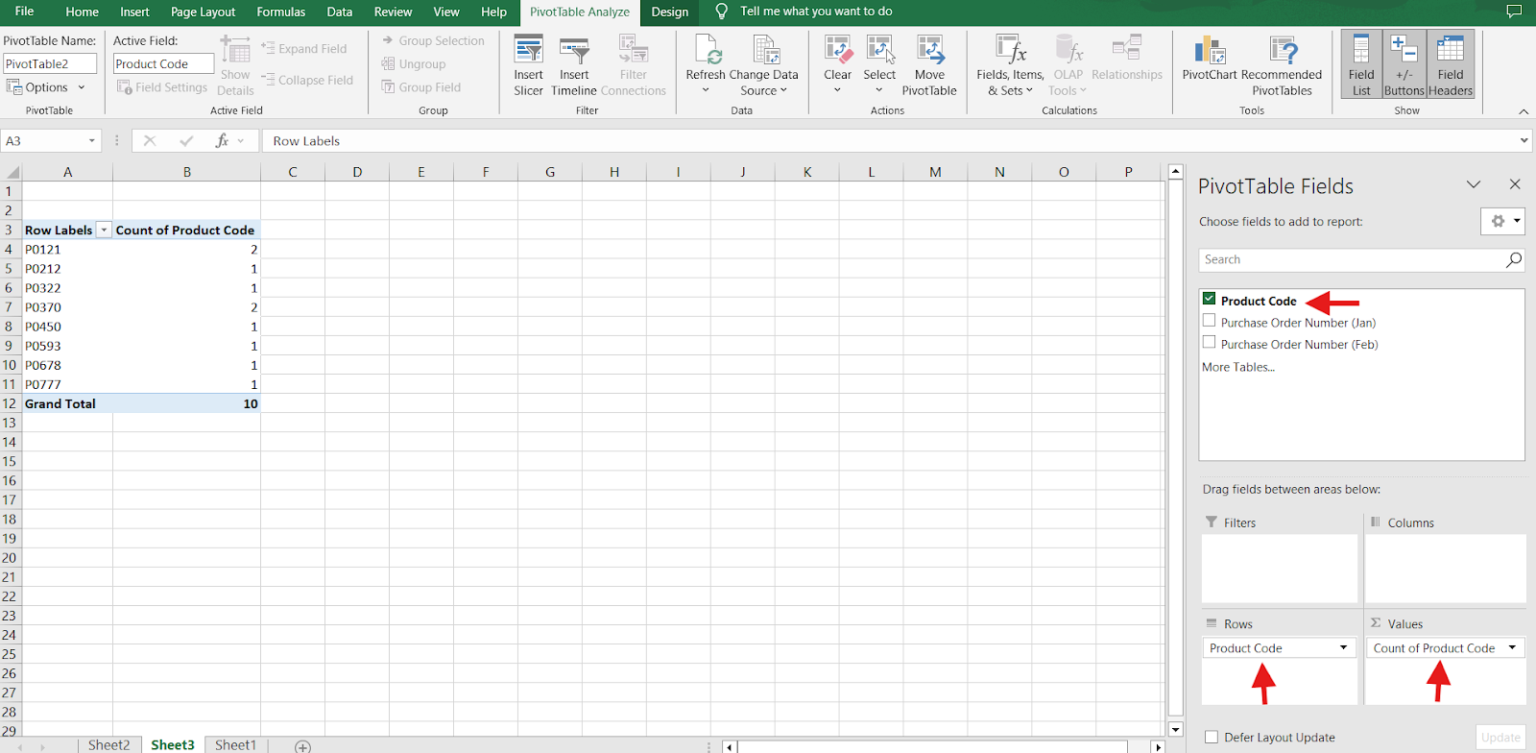The height and width of the screenshot is (753, 1536).
Task: Create a PivotChart
Action: pyautogui.click(x=1210, y=60)
